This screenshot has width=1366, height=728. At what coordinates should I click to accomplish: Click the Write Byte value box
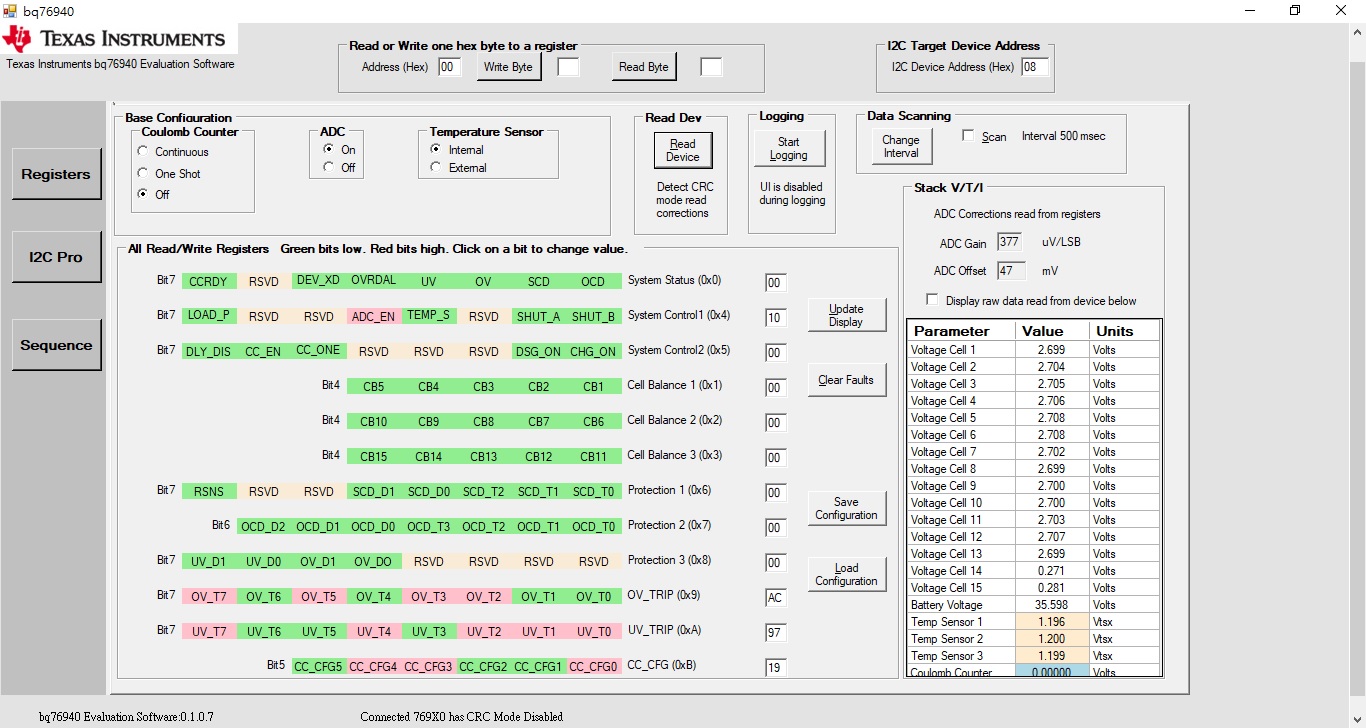pyautogui.click(x=568, y=67)
